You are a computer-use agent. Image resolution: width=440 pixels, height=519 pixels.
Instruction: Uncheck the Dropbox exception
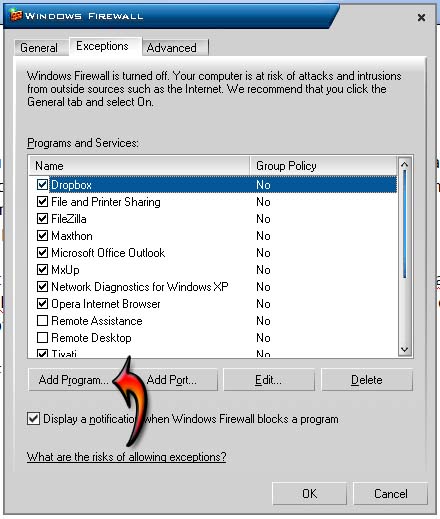(x=42, y=184)
